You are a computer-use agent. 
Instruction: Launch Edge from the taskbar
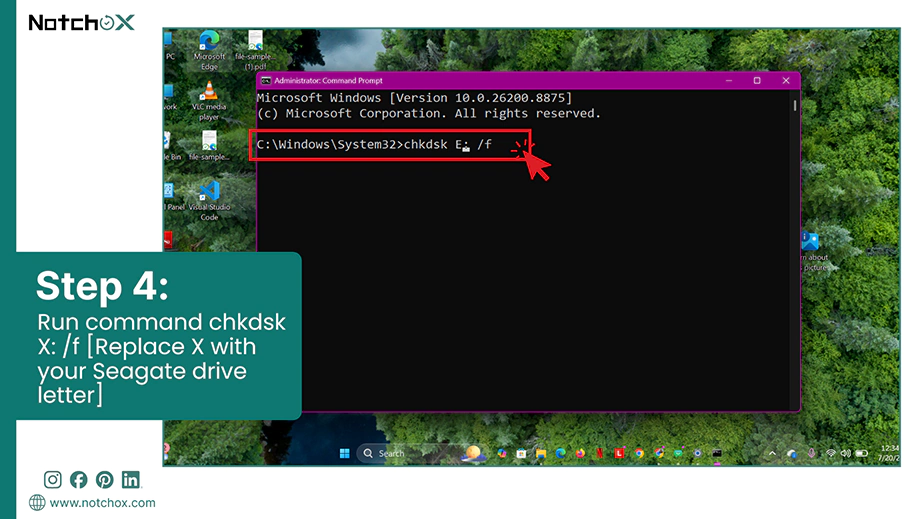pos(560,453)
